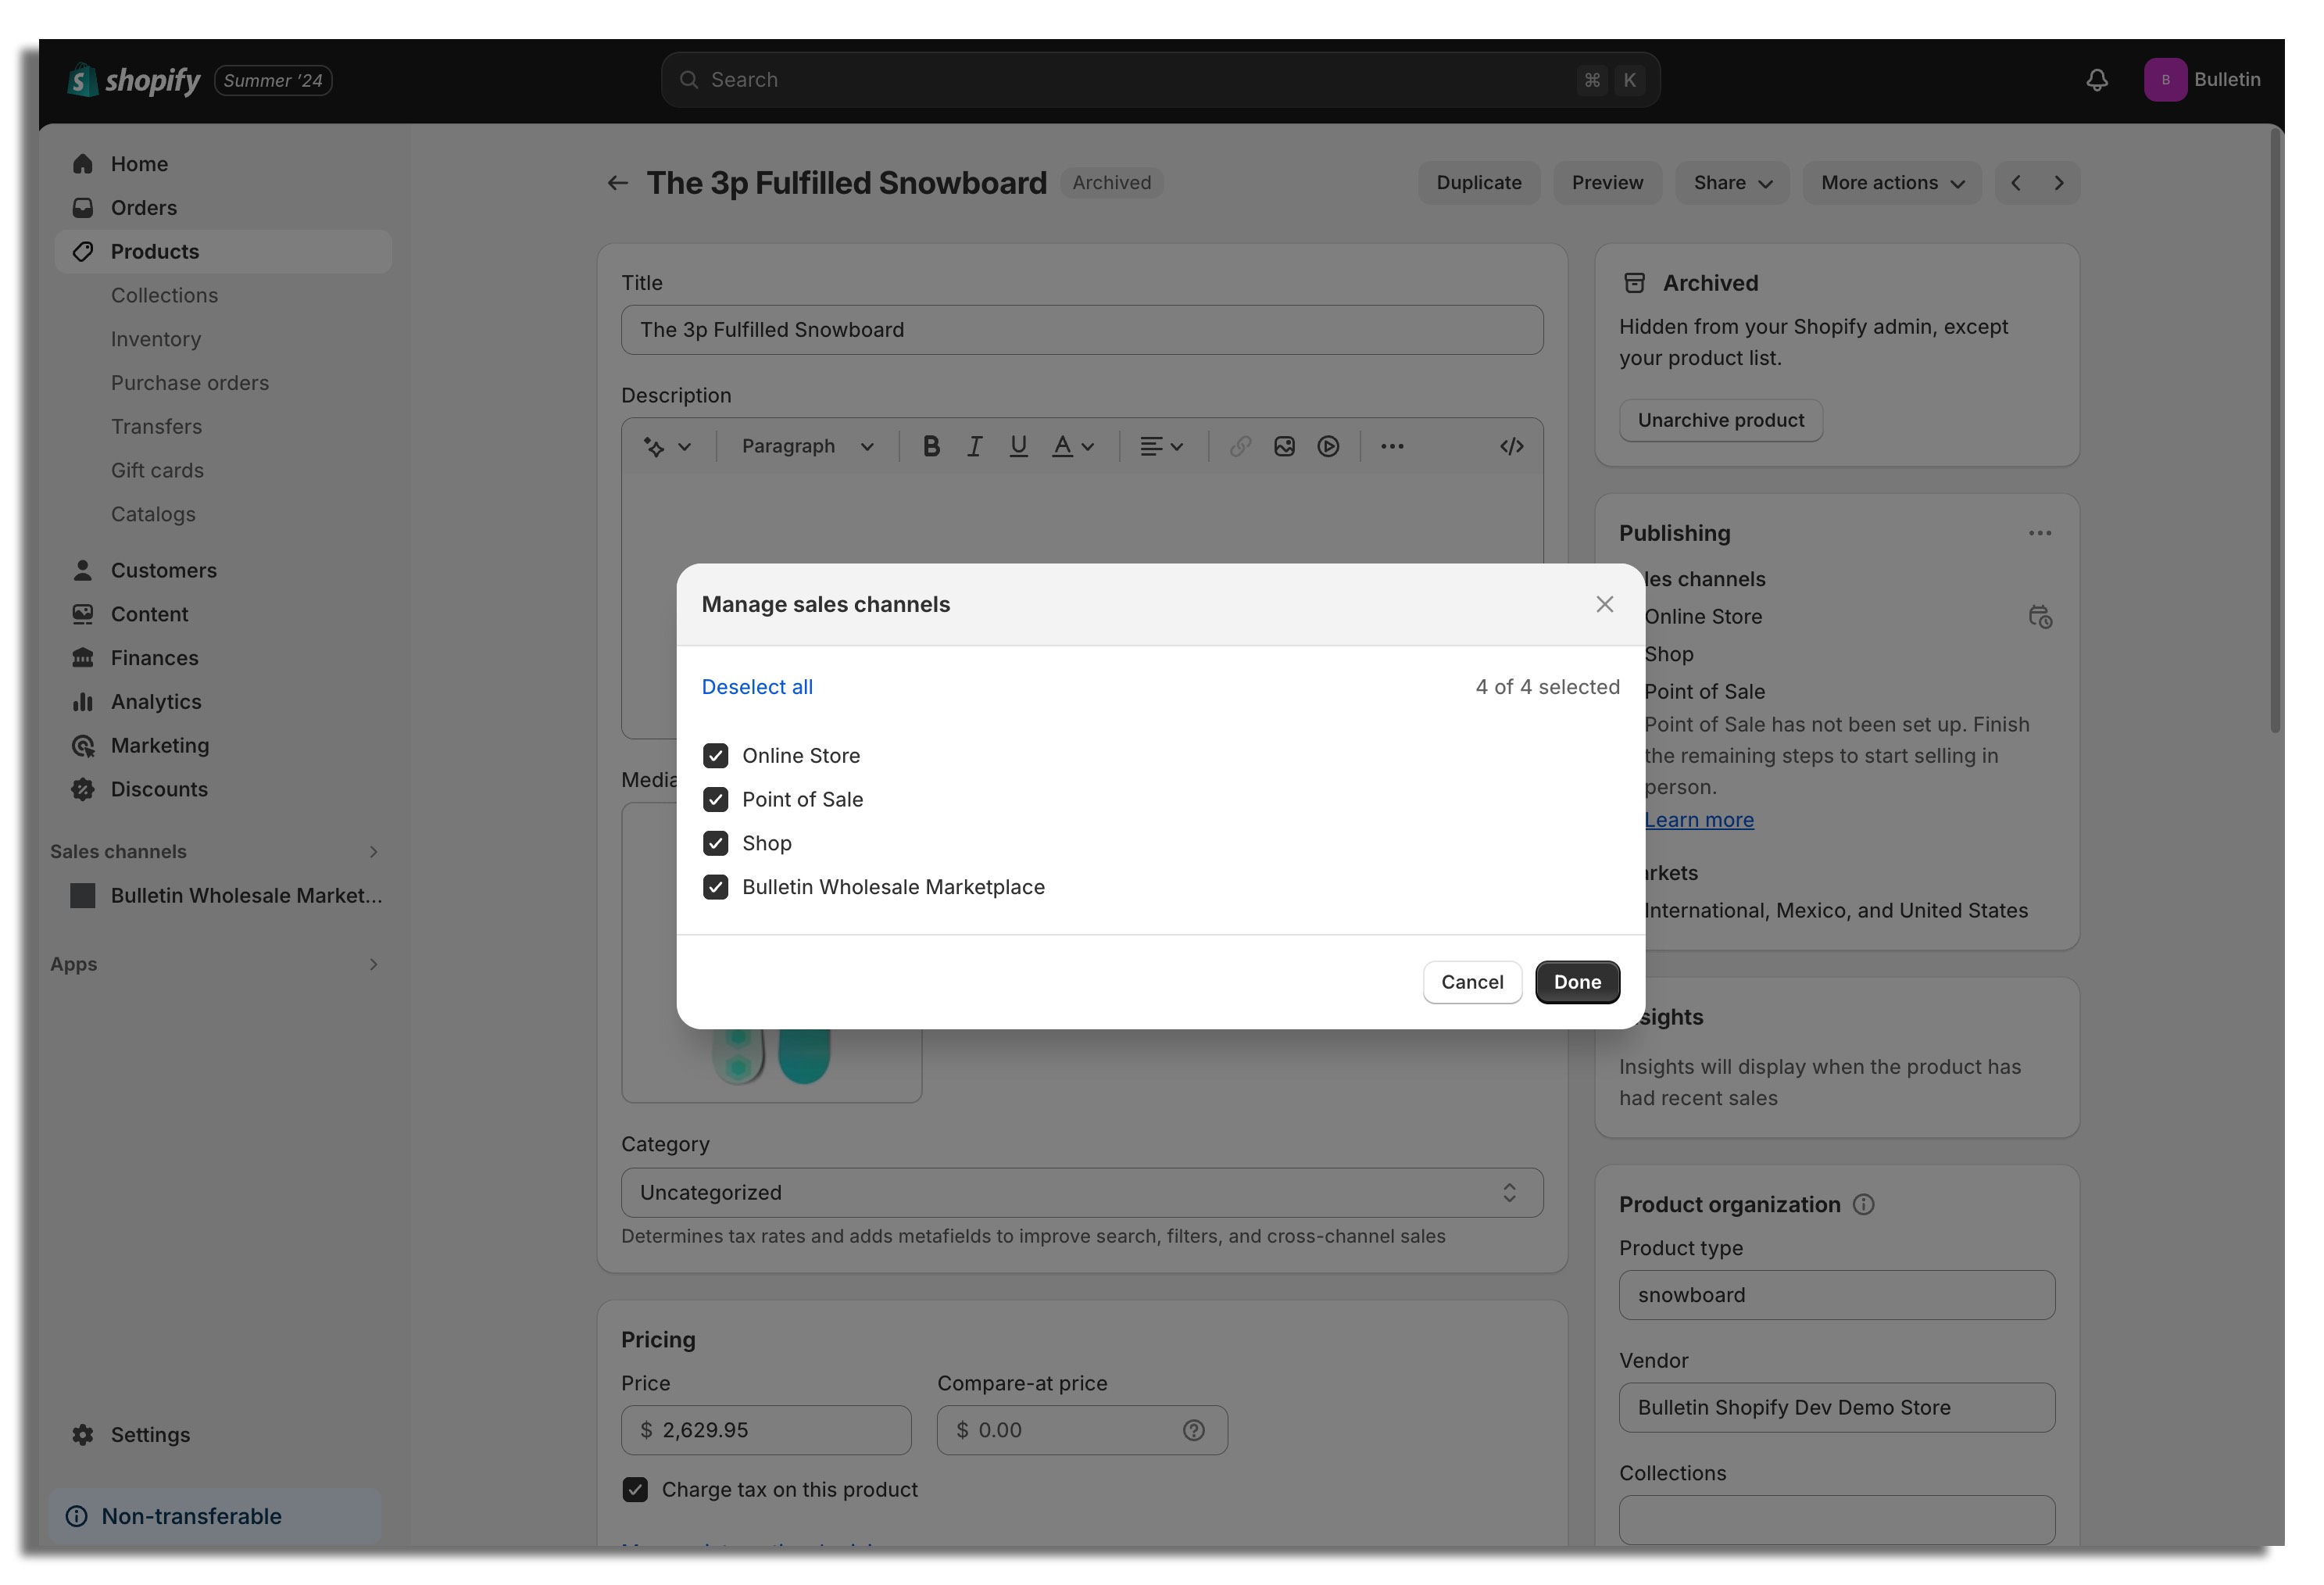
Task: Open the Publishing card ellipsis menu
Action: [x=2039, y=534]
